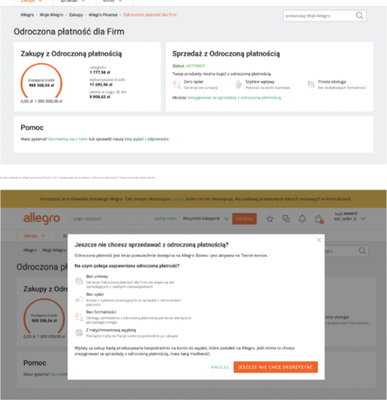This screenshot has height=400, width=387.
Task: Click the Szybkie wpływy icon
Action: point(238,85)
